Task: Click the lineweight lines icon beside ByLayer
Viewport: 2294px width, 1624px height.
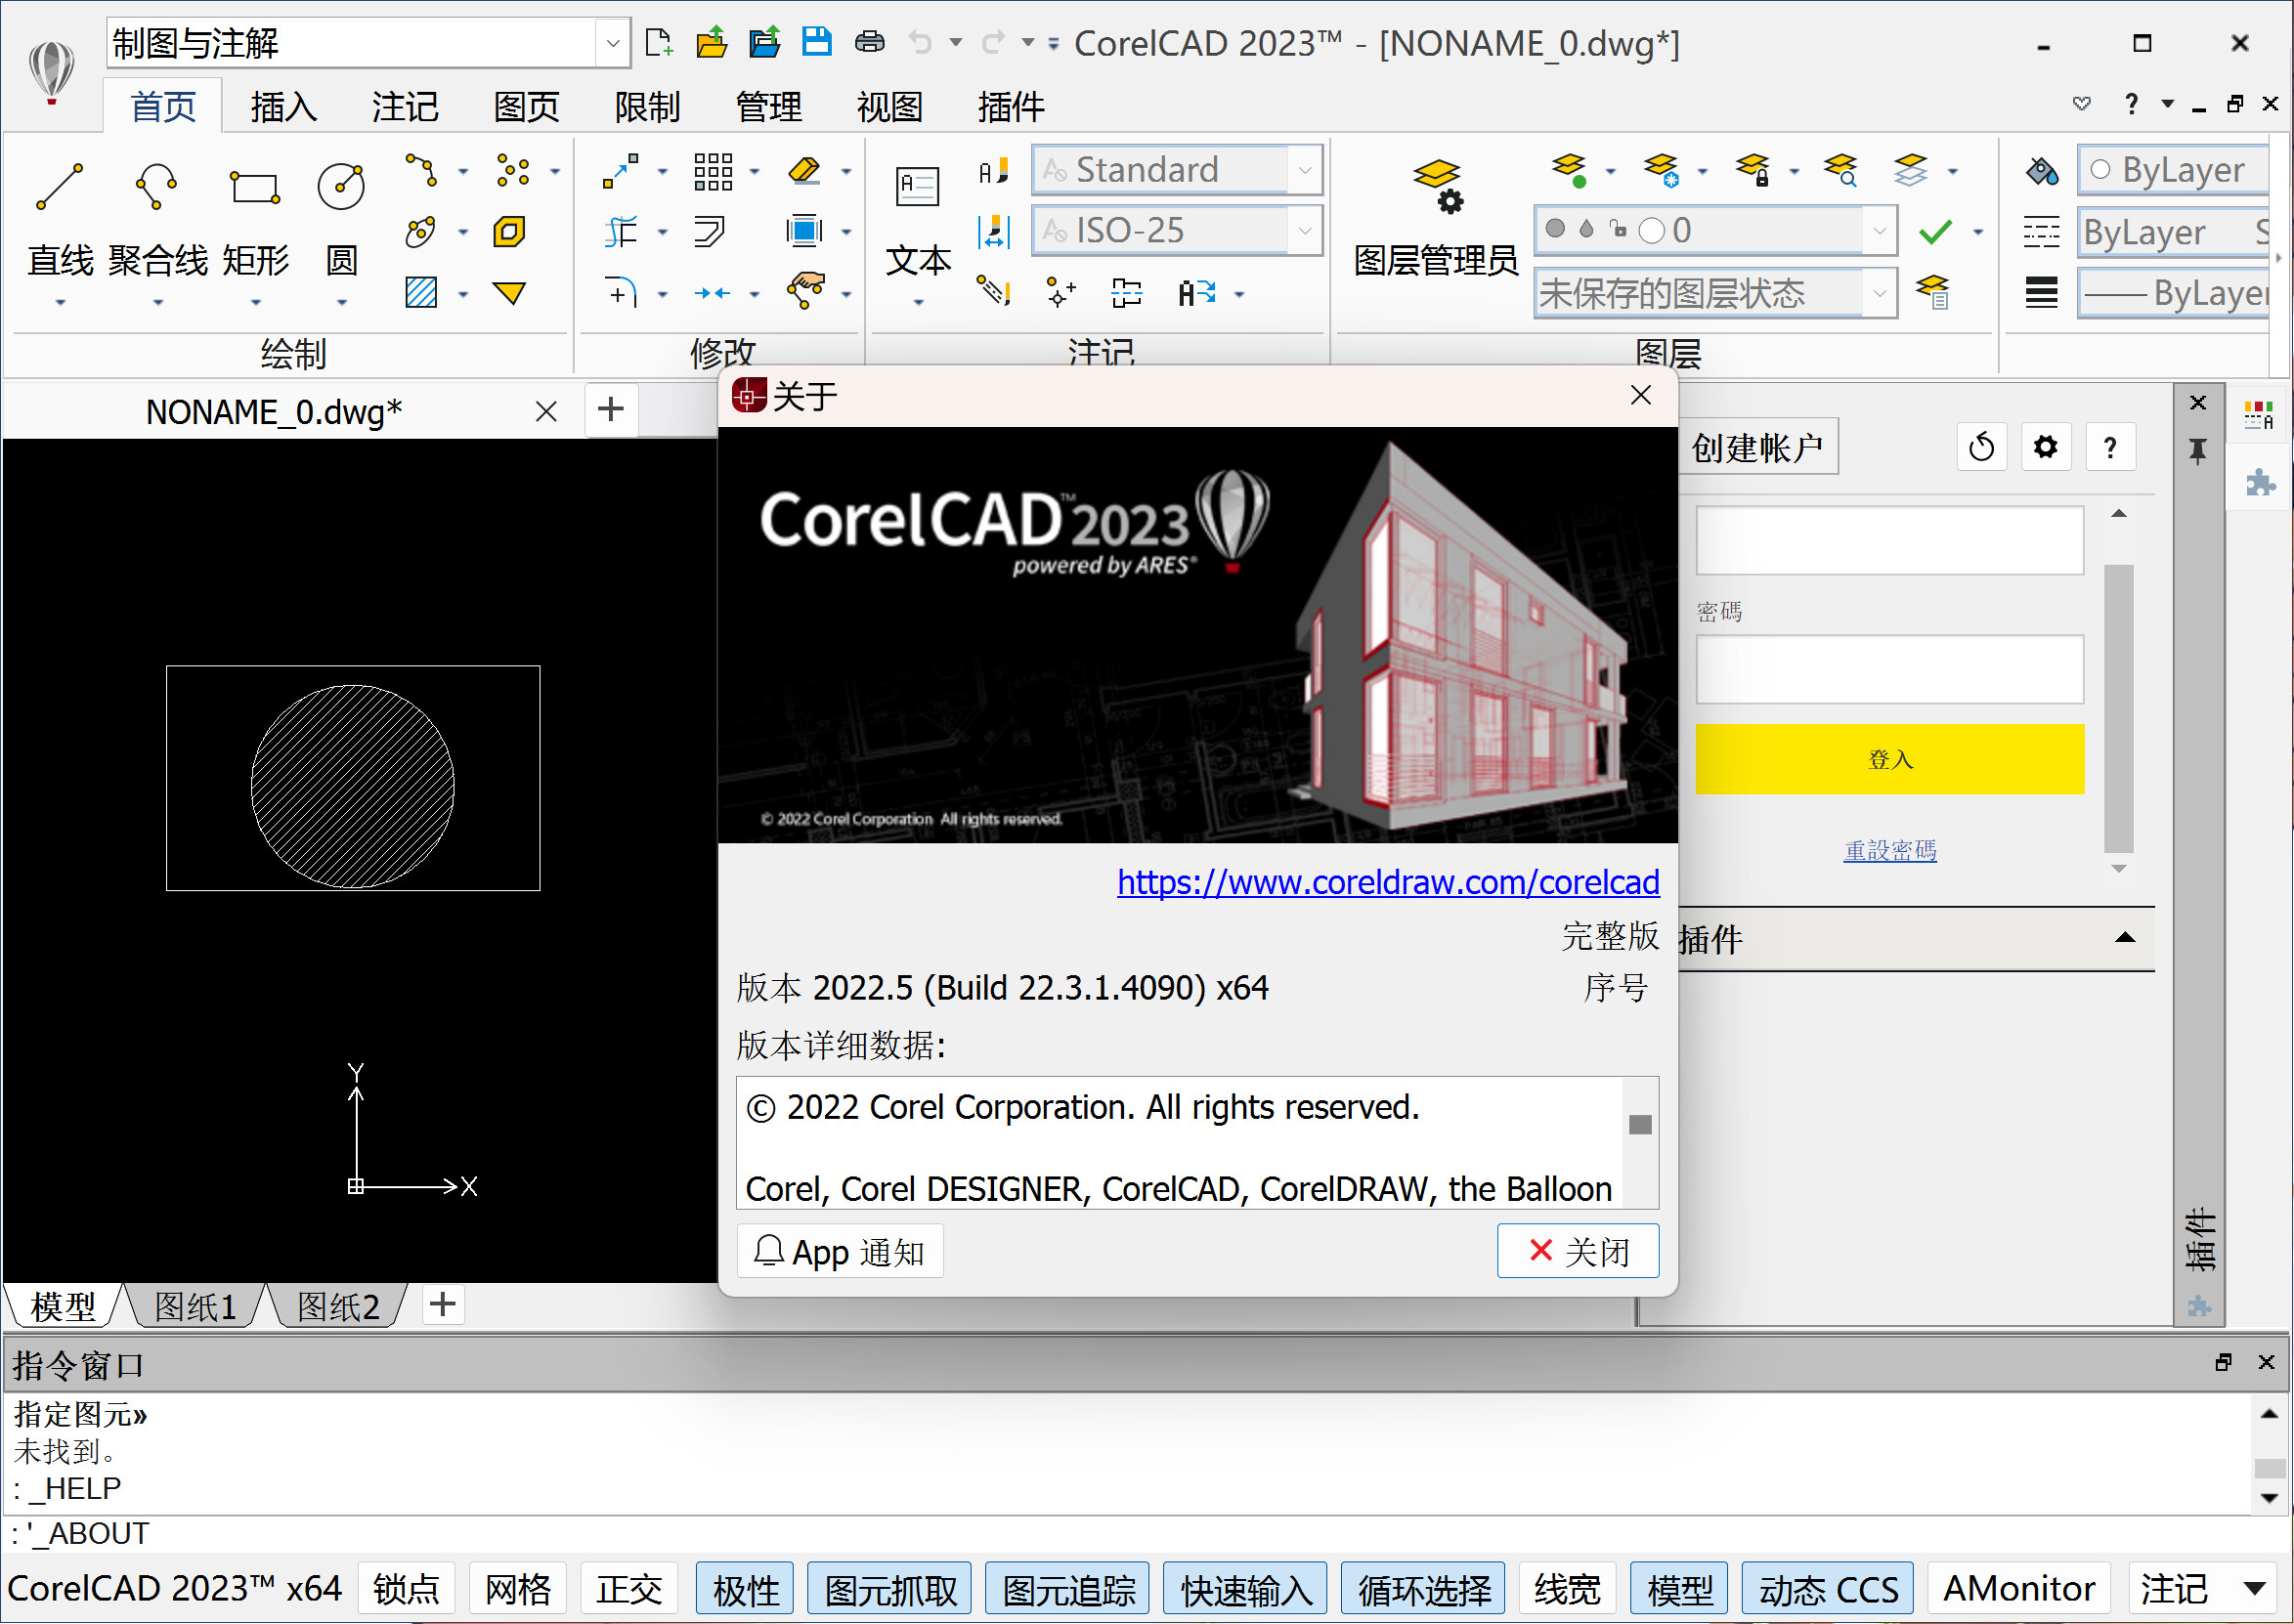Action: pos(2041,293)
